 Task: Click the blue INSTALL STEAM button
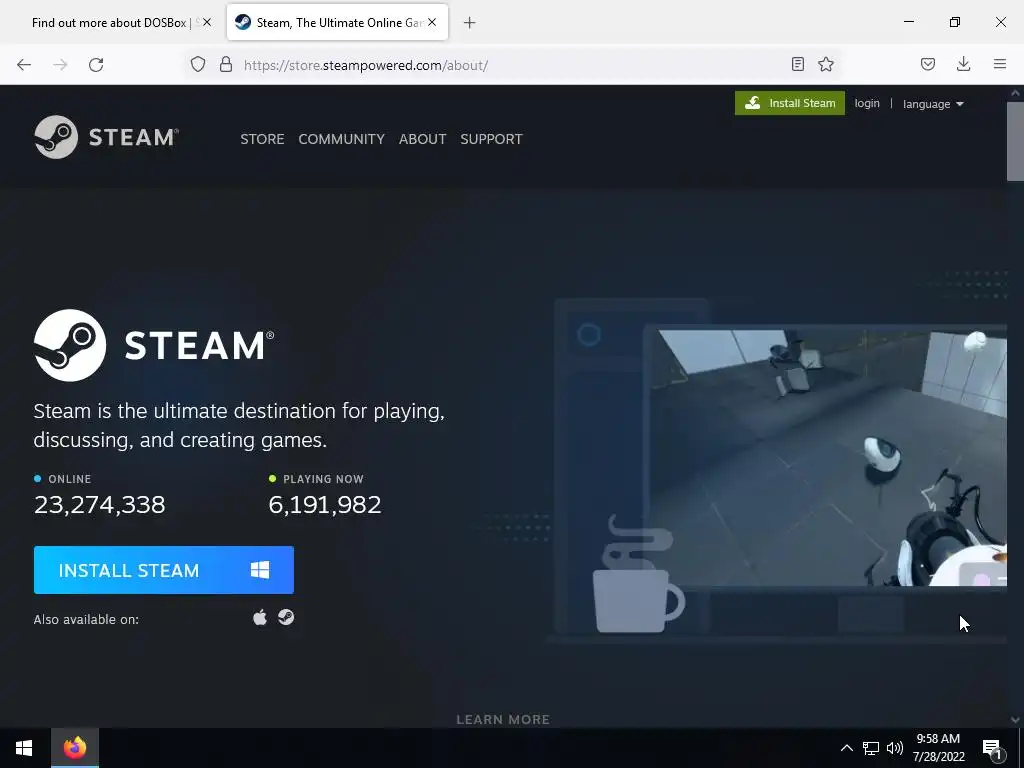tap(164, 570)
